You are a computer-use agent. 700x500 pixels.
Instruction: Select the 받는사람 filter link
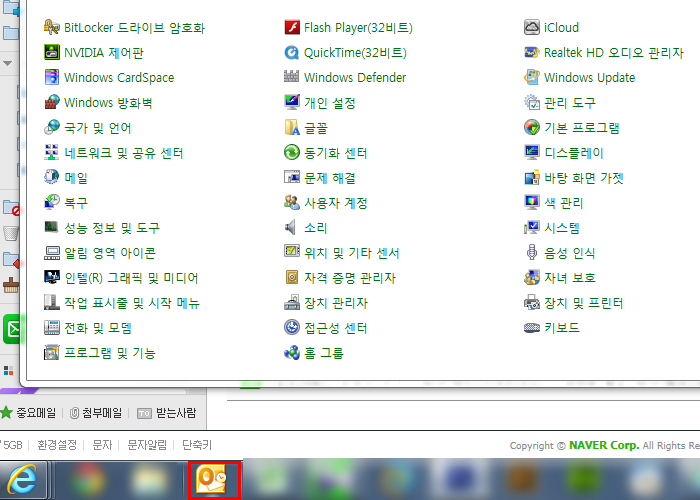[x=176, y=412]
